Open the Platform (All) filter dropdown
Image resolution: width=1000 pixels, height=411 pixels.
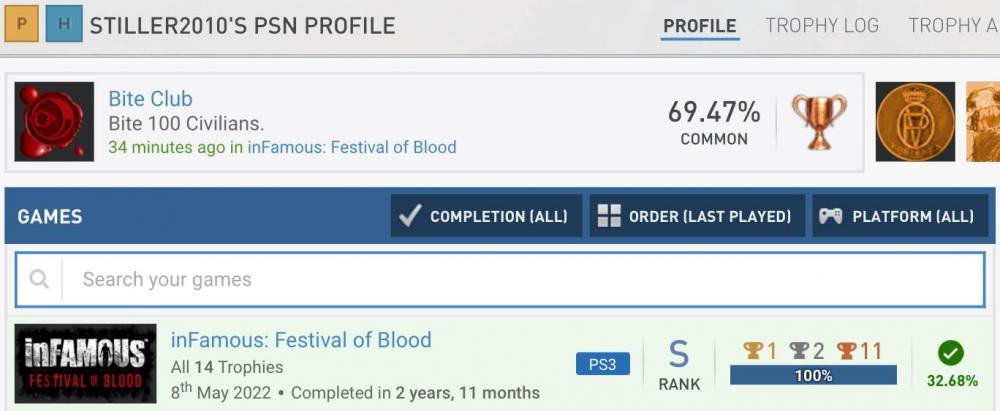(896, 216)
